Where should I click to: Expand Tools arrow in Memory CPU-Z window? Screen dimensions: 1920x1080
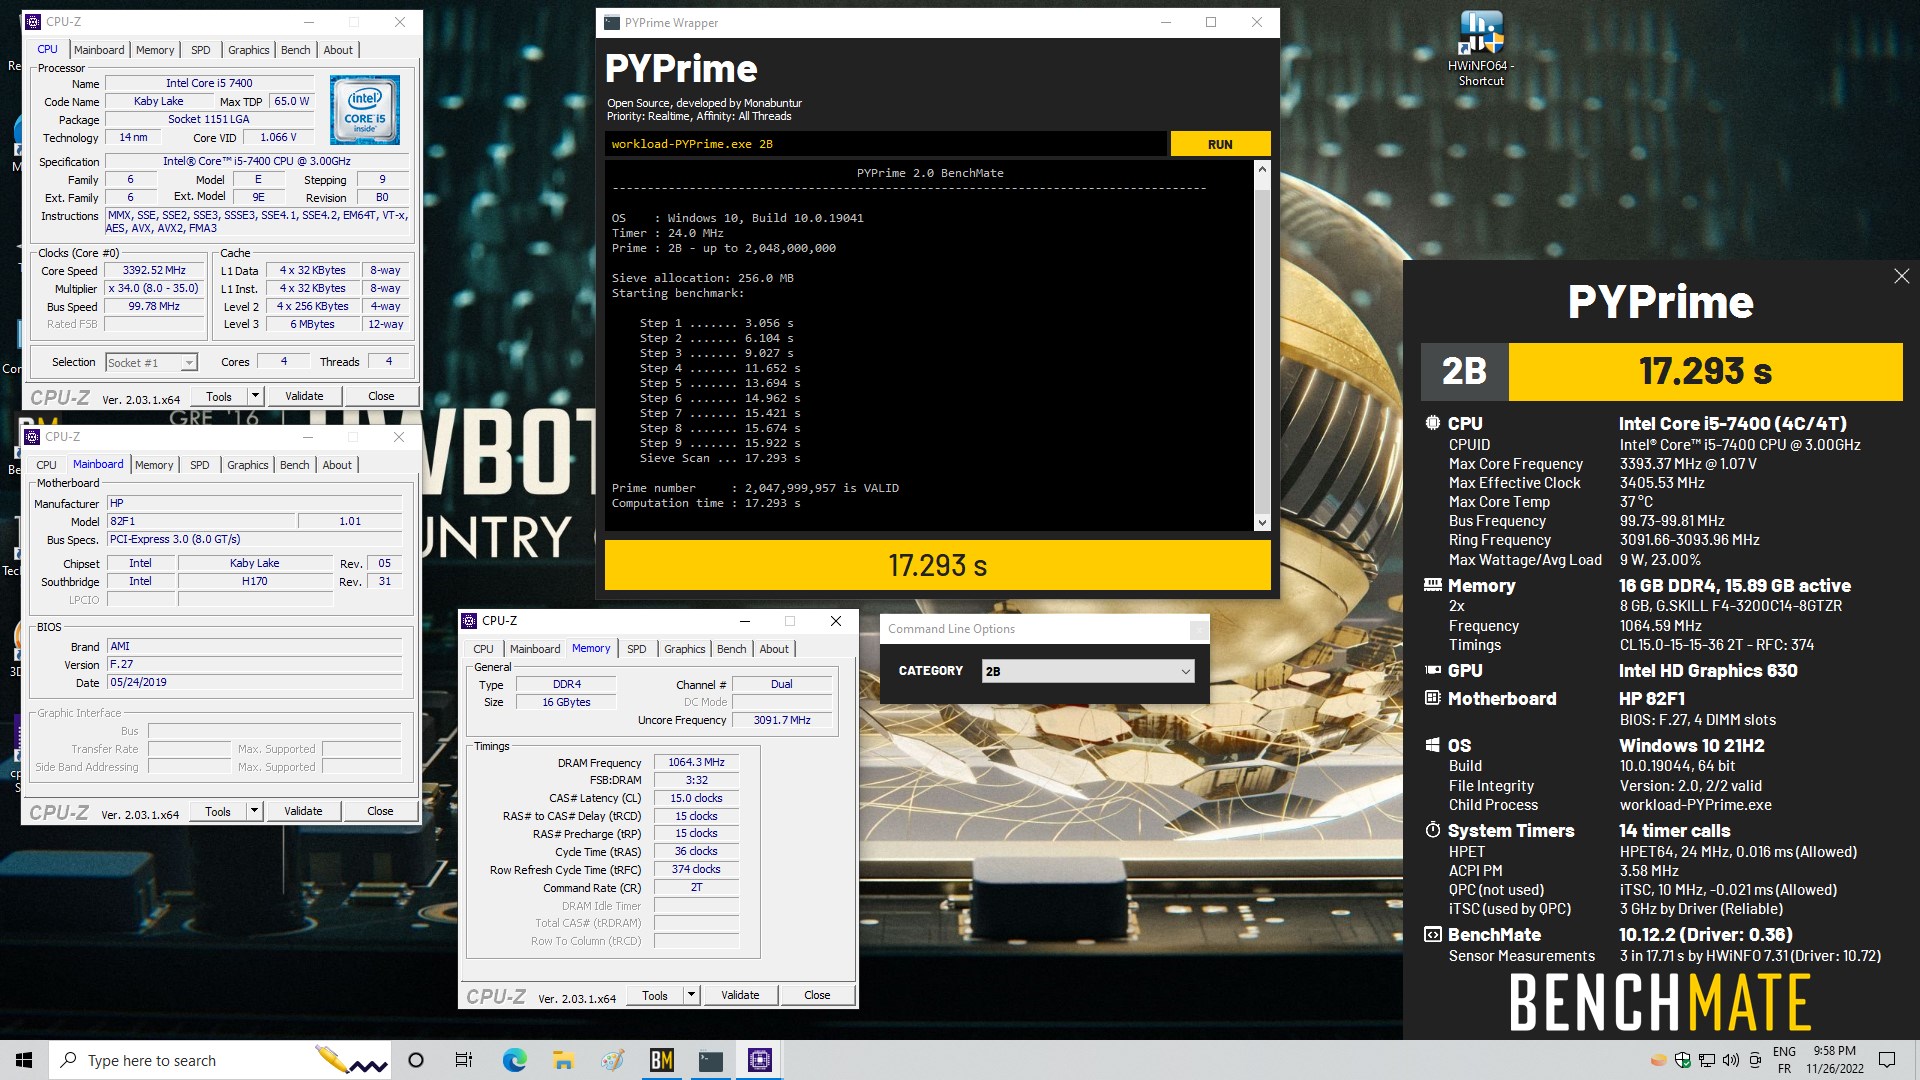pyautogui.click(x=691, y=995)
